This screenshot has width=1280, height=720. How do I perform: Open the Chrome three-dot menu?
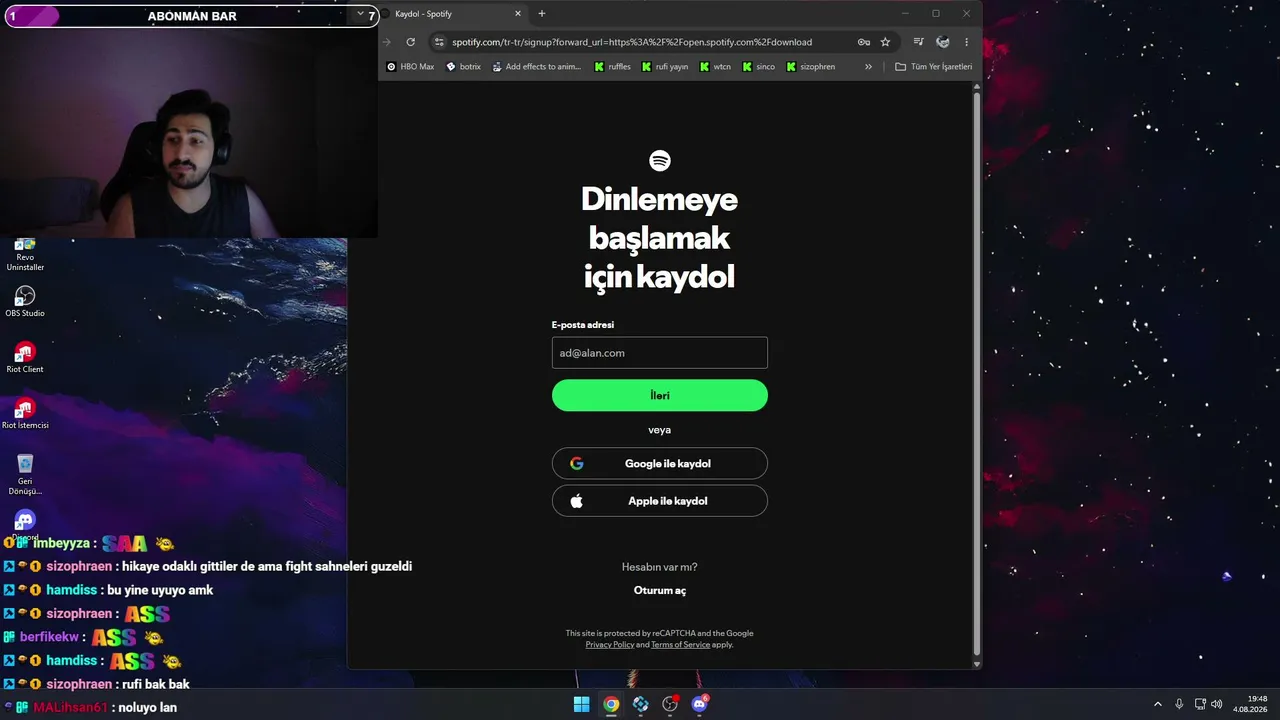click(x=966, y=42)
